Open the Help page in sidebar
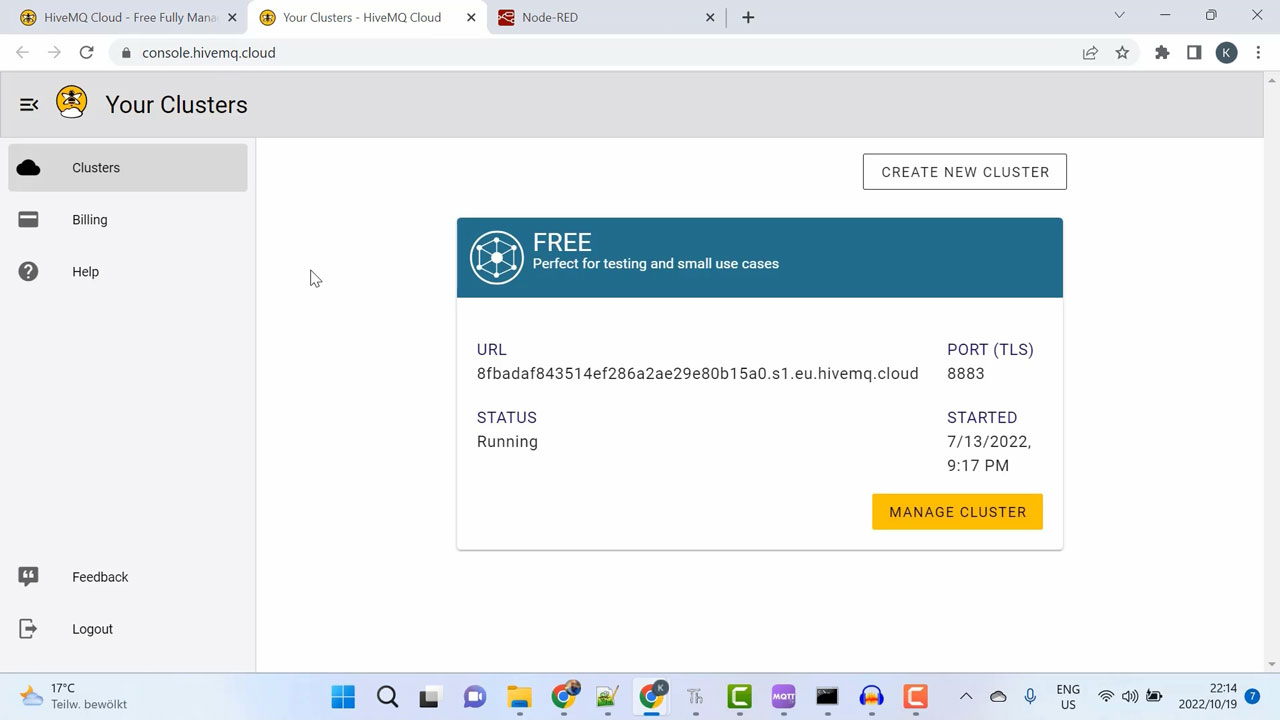 pos(128,272)
